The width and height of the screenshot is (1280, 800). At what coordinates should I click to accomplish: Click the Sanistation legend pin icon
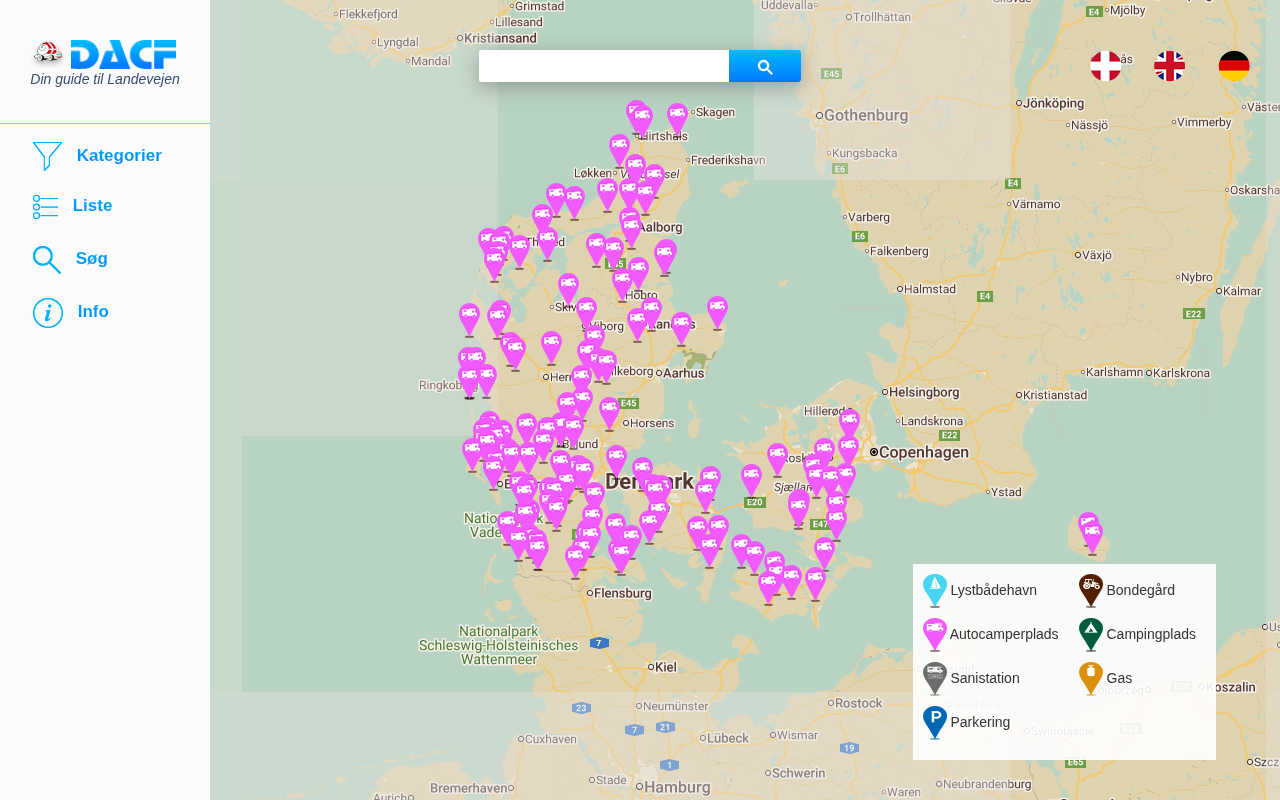pyautogui.click(x=935, y=679)
